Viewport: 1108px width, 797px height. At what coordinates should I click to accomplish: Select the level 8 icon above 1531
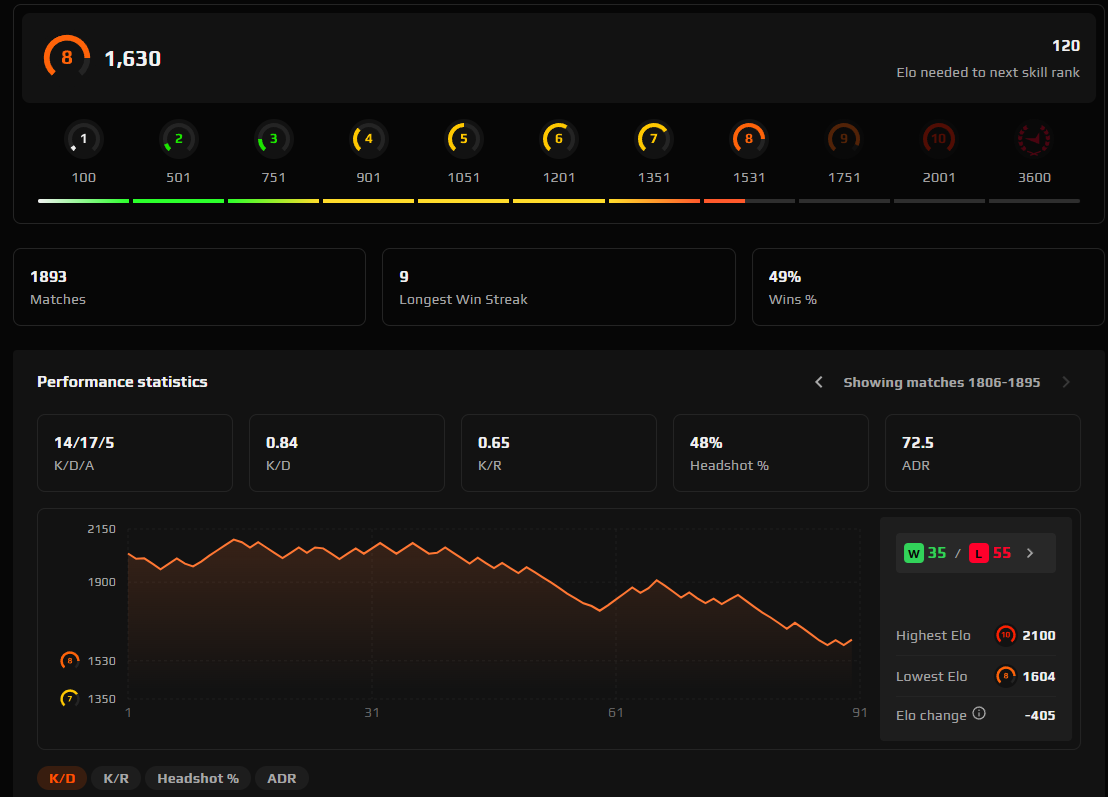(748, 138)
